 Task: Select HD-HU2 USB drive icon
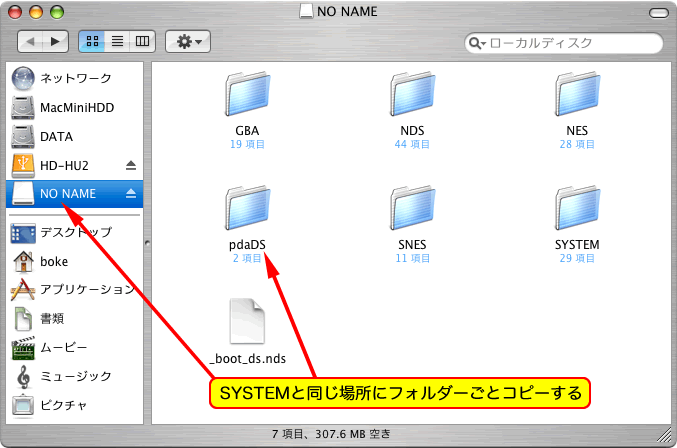23,165
